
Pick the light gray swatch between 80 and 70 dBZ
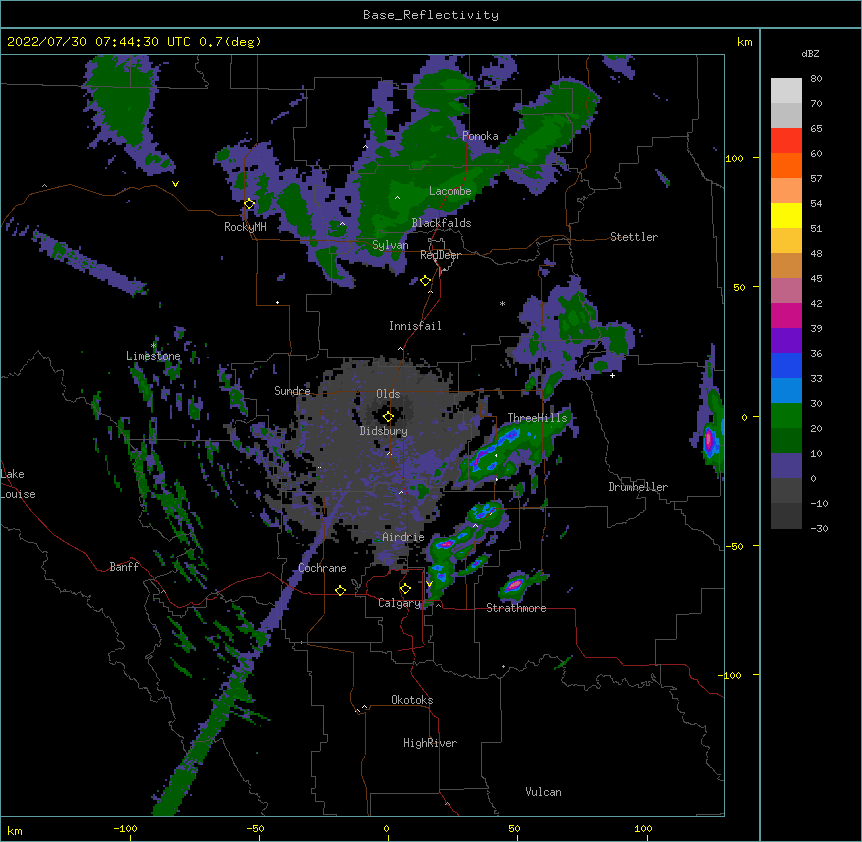click(786, 91)
